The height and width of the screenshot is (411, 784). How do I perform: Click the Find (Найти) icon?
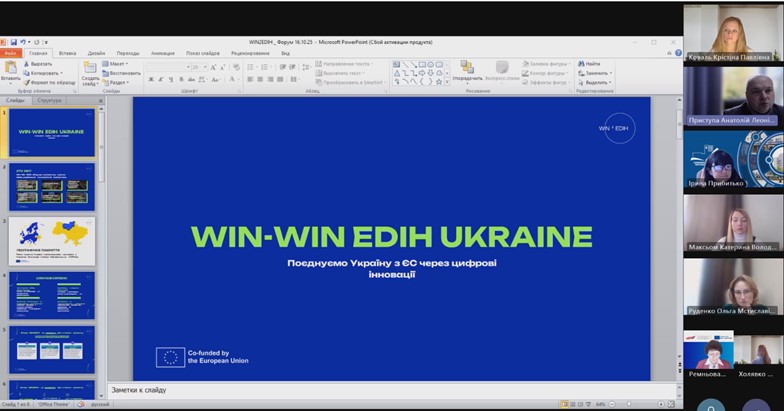[581, 64]
